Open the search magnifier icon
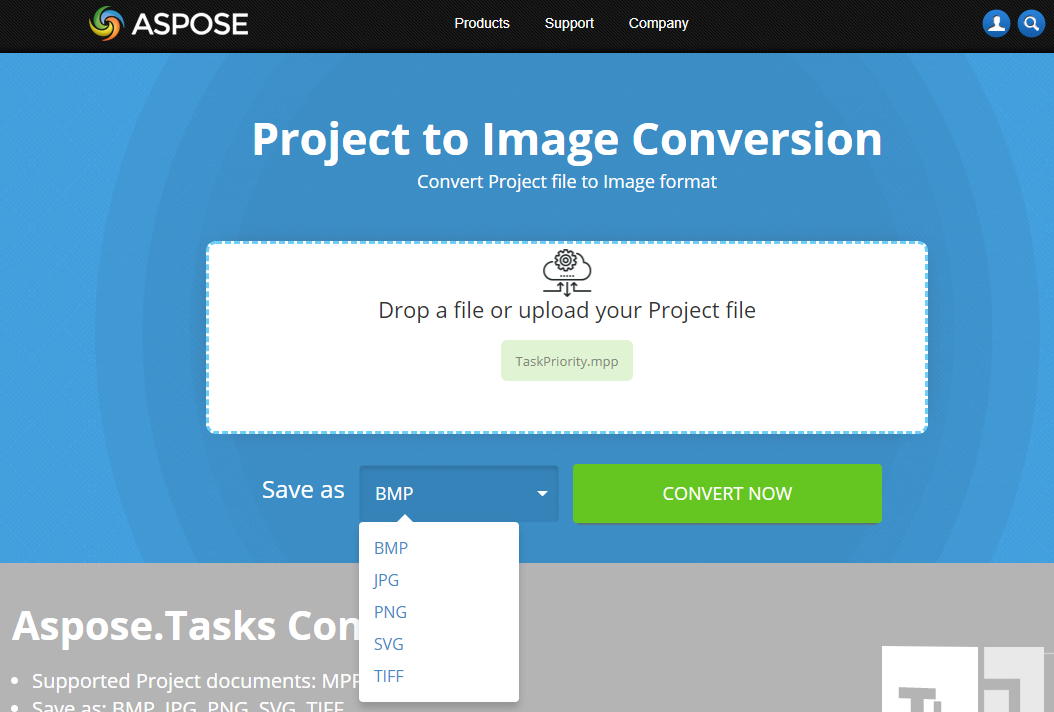Viewport: 1054px width, 712px height. tap(1030, 24)
